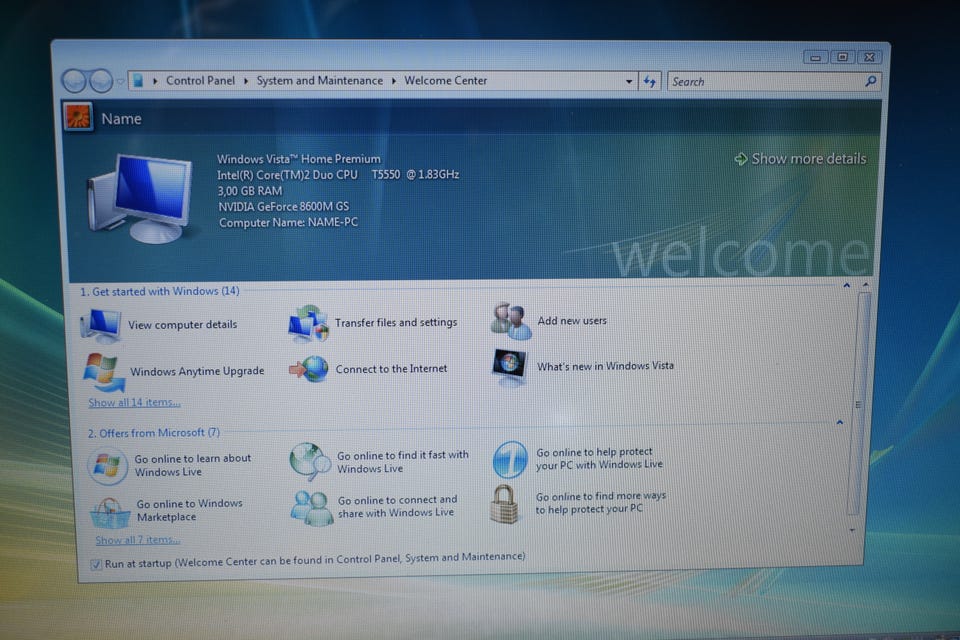The height and width of the screenshot is (640, 960).
Task: Click Go online to learn about Windows Live text
Action: click(193, 465)
